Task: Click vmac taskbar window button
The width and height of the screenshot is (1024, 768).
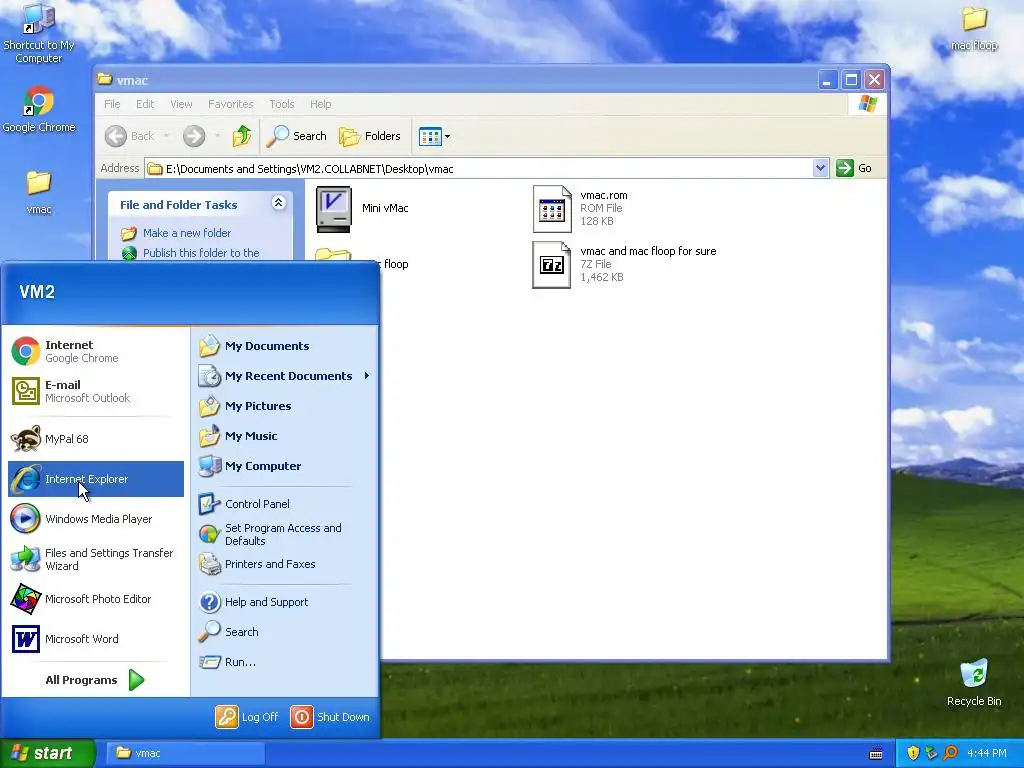Action: pyautogui.click(x=186, y=753)
